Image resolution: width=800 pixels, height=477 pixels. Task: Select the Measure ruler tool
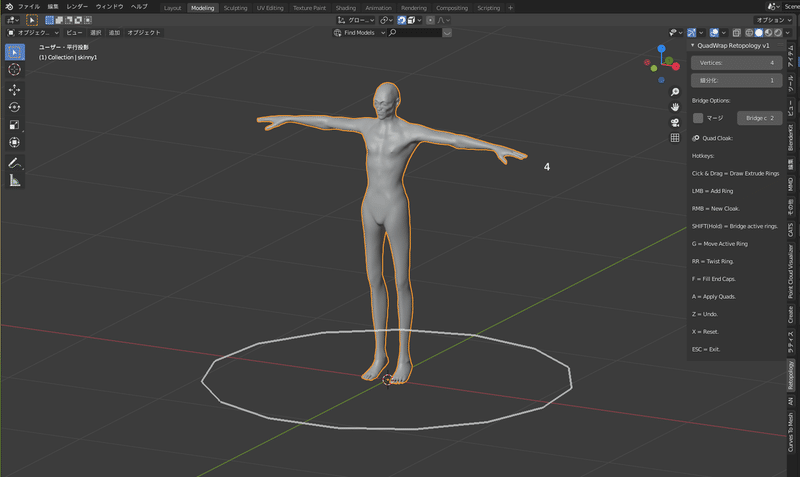pyautogui.click(x=14, y=181)
